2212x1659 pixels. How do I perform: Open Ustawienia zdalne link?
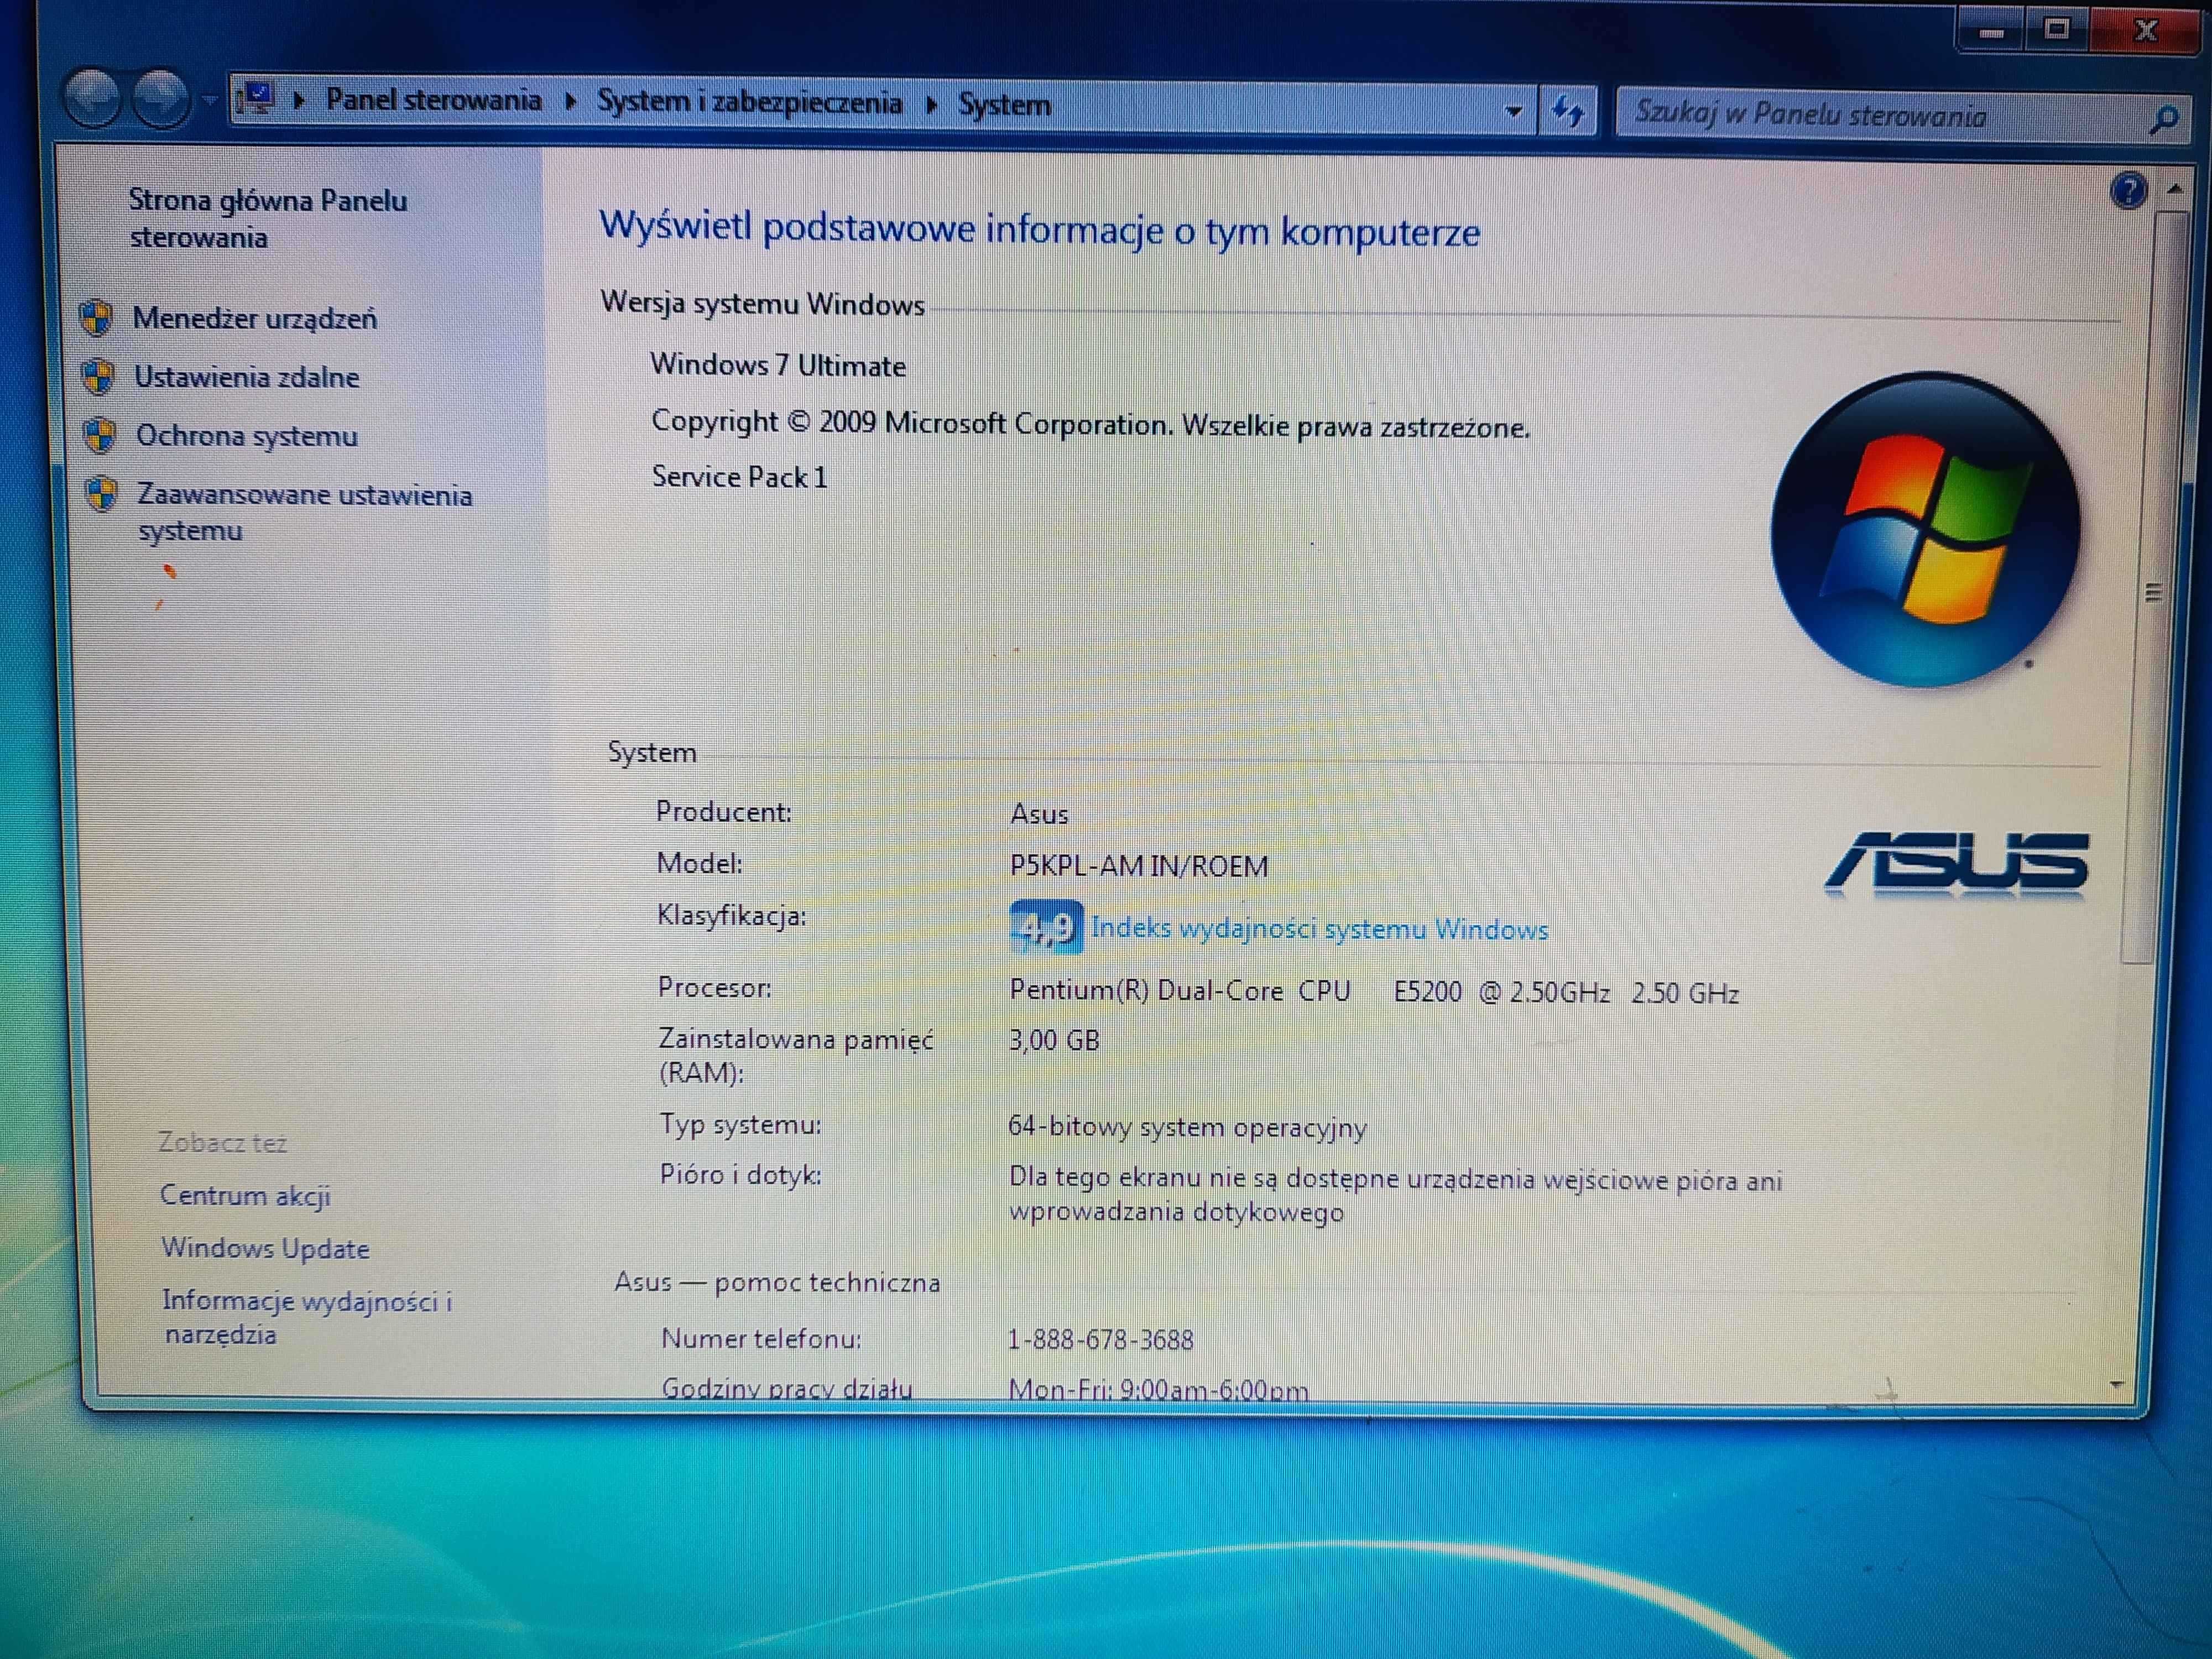(x=247, y=377)
